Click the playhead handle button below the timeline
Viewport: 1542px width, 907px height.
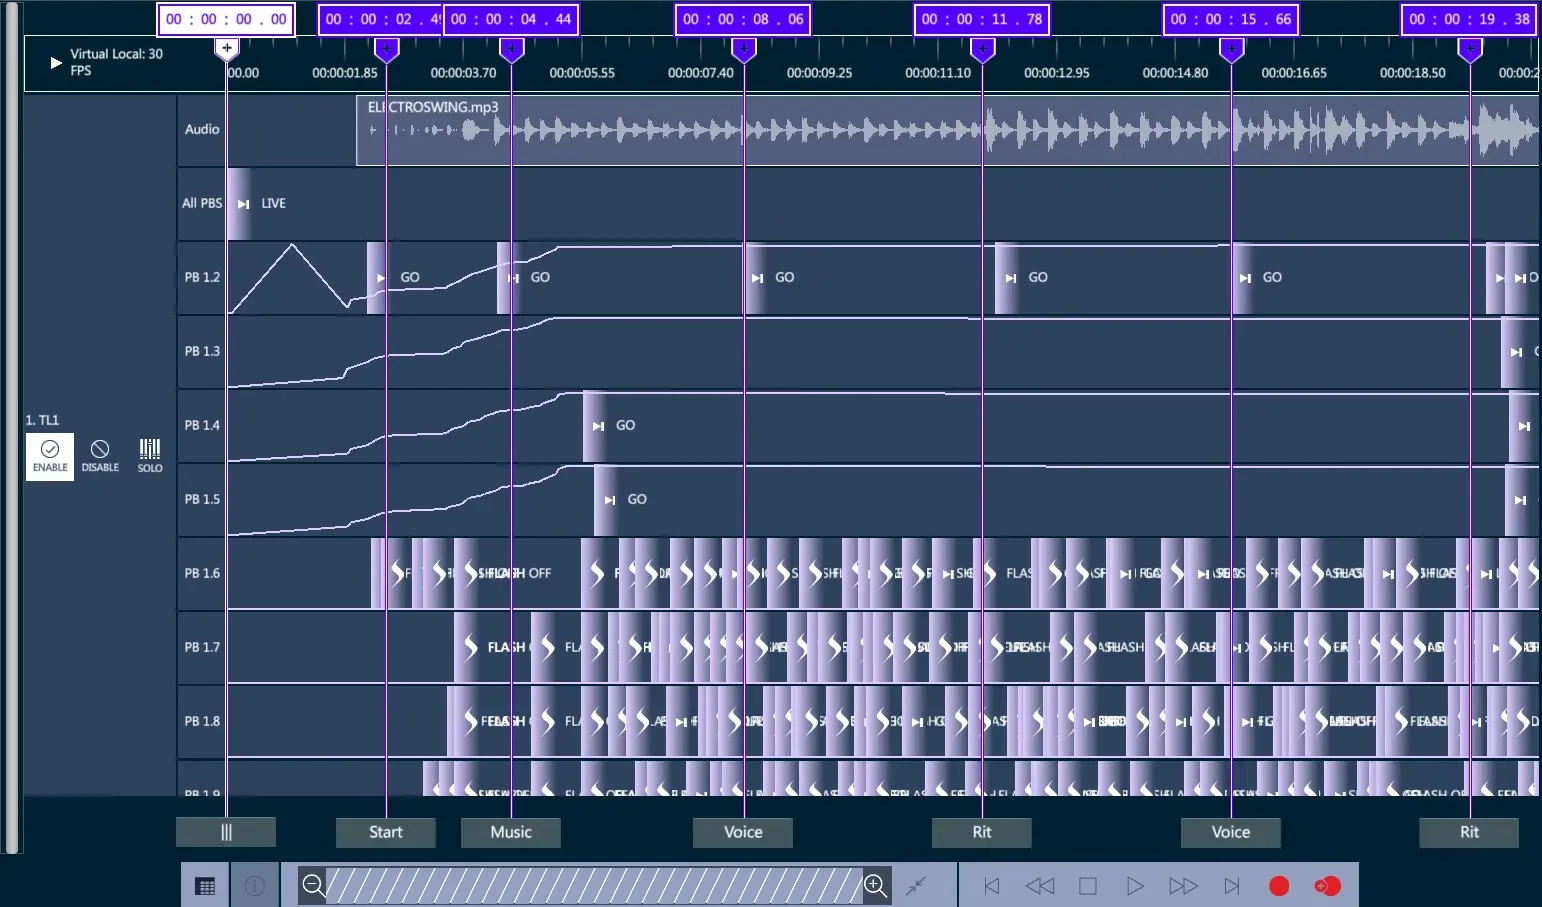[x=226, y=832]
